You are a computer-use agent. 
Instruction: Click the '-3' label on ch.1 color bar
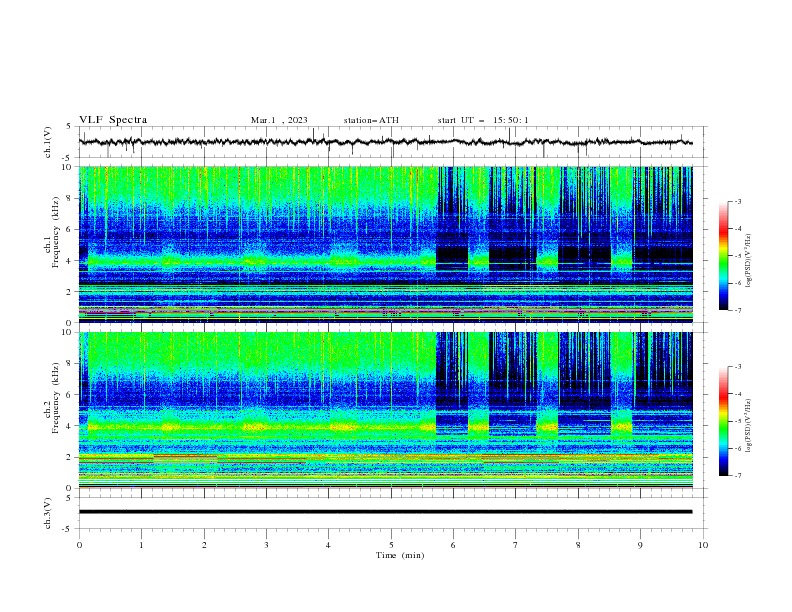[x=738, y=201]
